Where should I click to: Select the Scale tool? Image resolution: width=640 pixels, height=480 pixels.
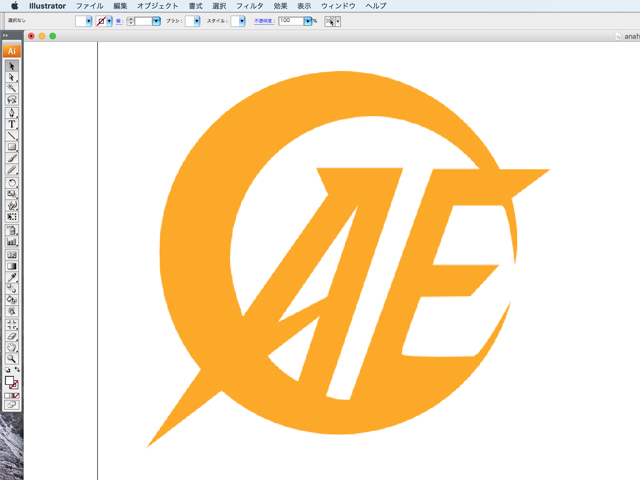tap(11, 194)
